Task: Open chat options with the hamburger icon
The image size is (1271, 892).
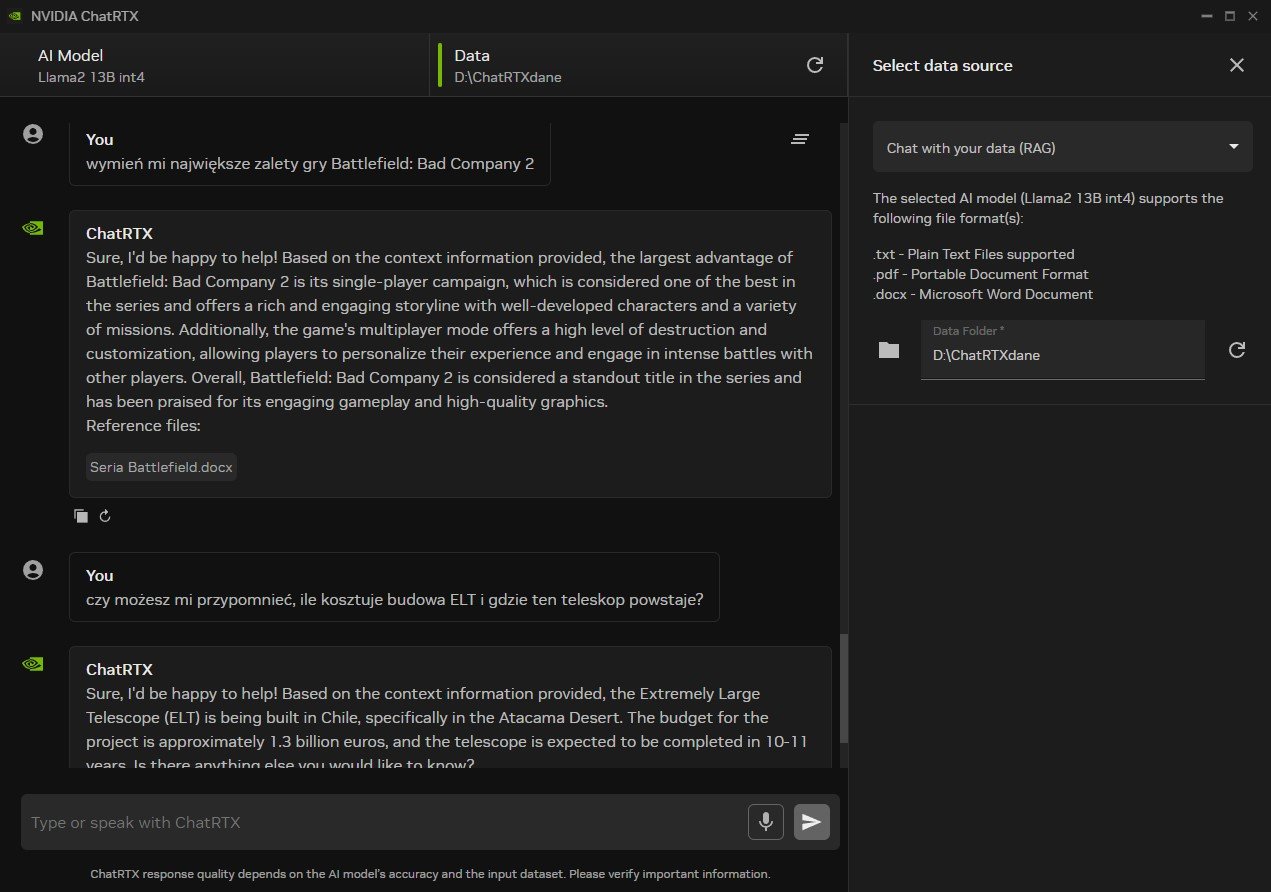Action: [x=800, y=139]
